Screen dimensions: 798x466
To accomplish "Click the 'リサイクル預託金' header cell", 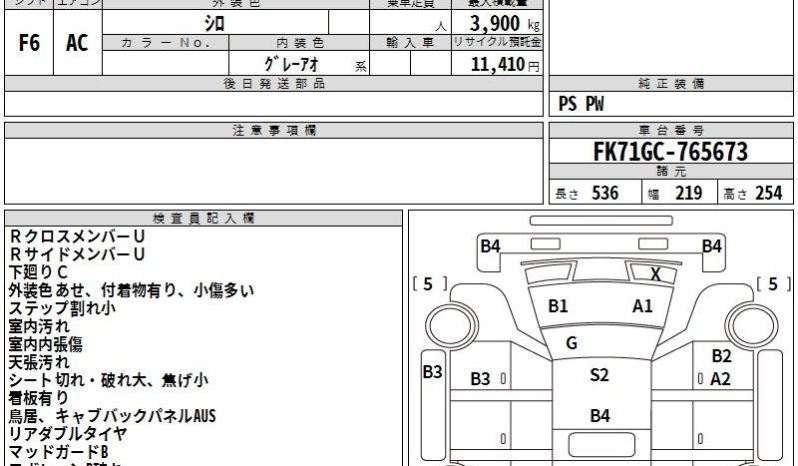I will point(497,43).
